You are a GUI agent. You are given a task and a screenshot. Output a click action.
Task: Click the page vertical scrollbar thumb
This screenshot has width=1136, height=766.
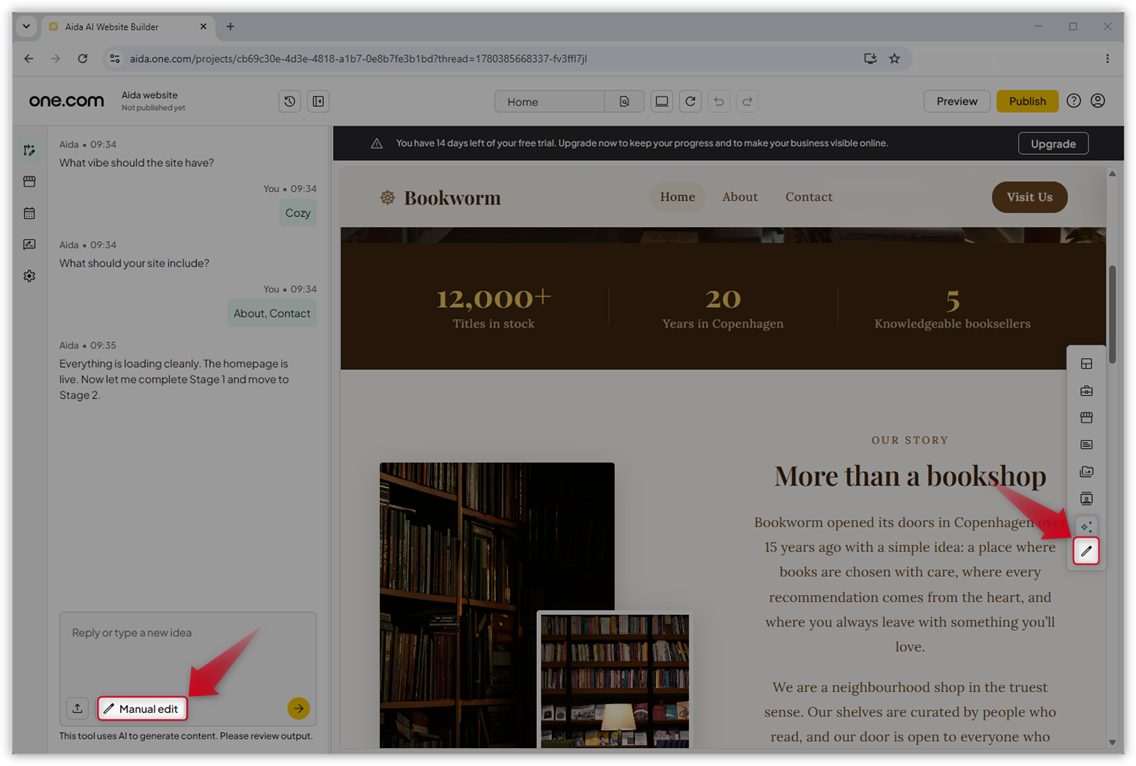click(1112, 315)
